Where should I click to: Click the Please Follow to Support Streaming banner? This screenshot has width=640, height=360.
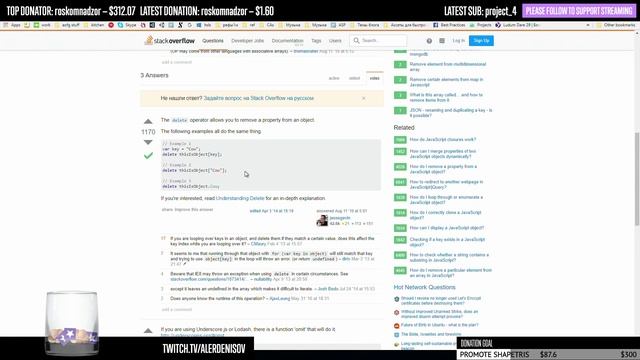579,11
